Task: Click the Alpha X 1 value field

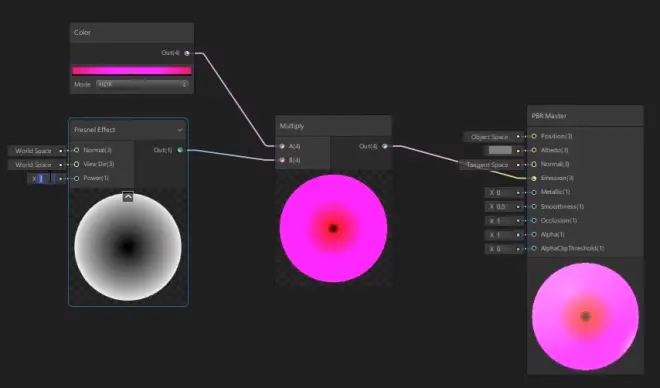Action: click(503, 235)
